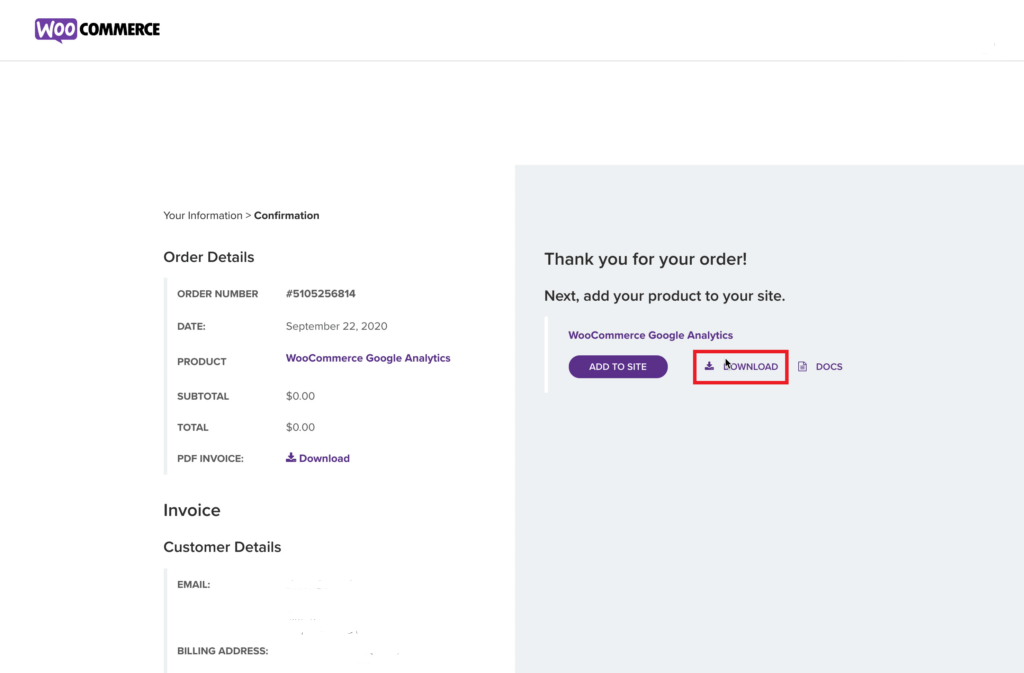Click the SUBTOTAL label

point(203,396)
